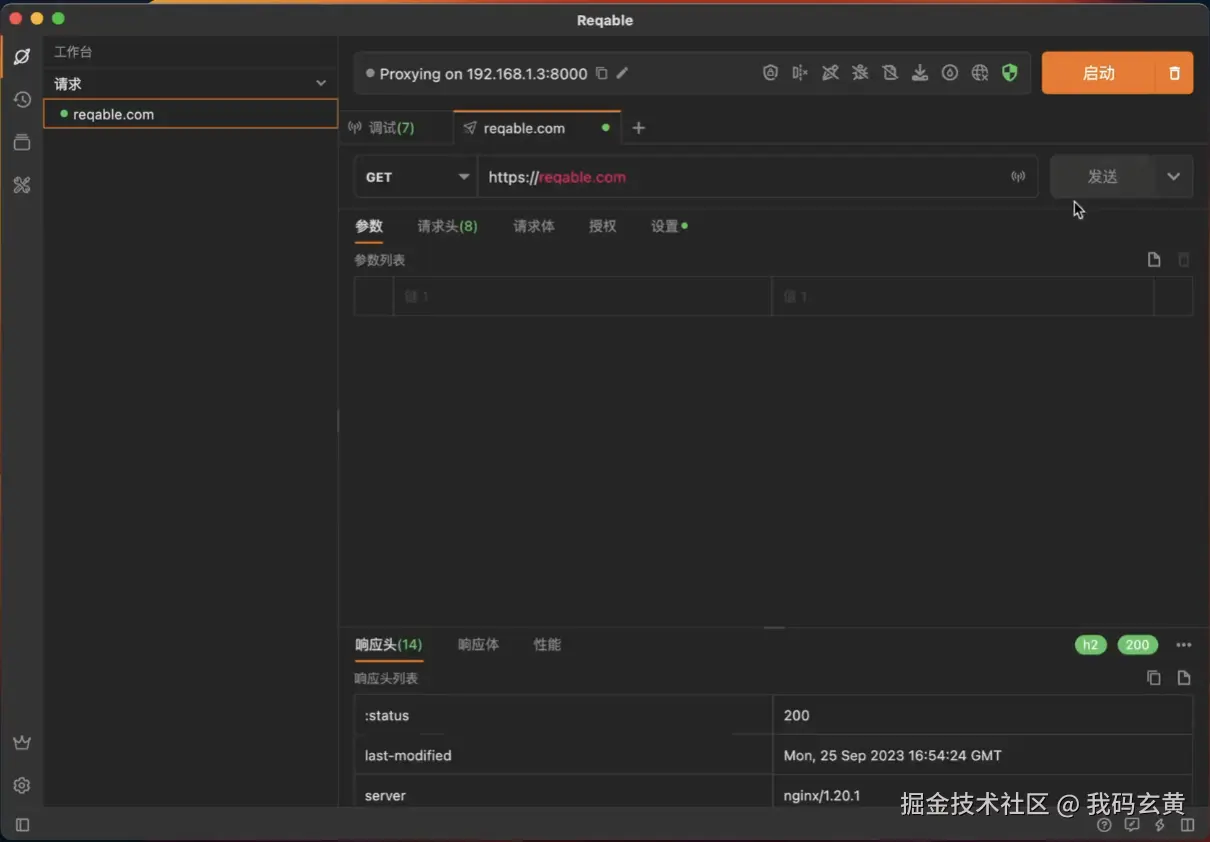
Task: Click the SSL lock shield toolbar icon
Action: coord(770,73)
